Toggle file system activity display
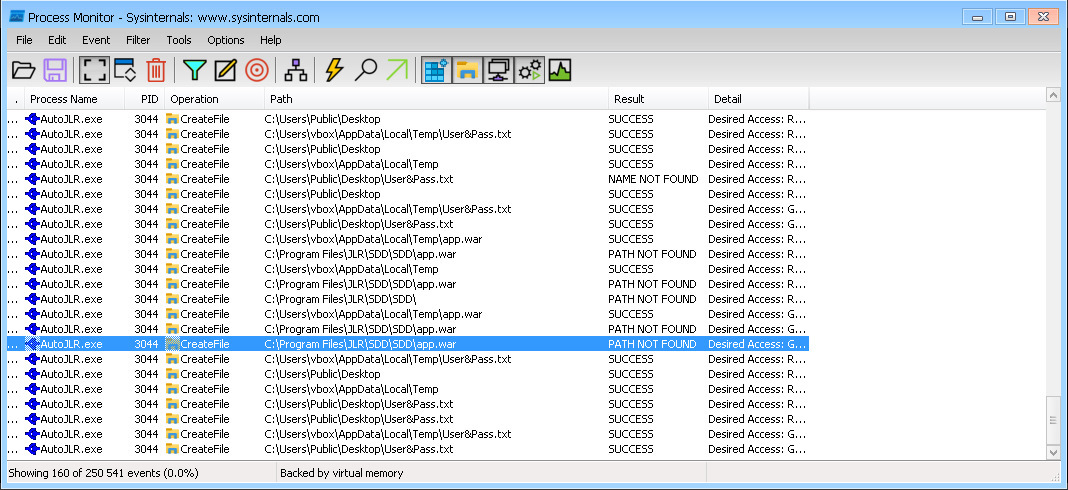The height and width of the screenshot is (490, 1068). [467, 70]
